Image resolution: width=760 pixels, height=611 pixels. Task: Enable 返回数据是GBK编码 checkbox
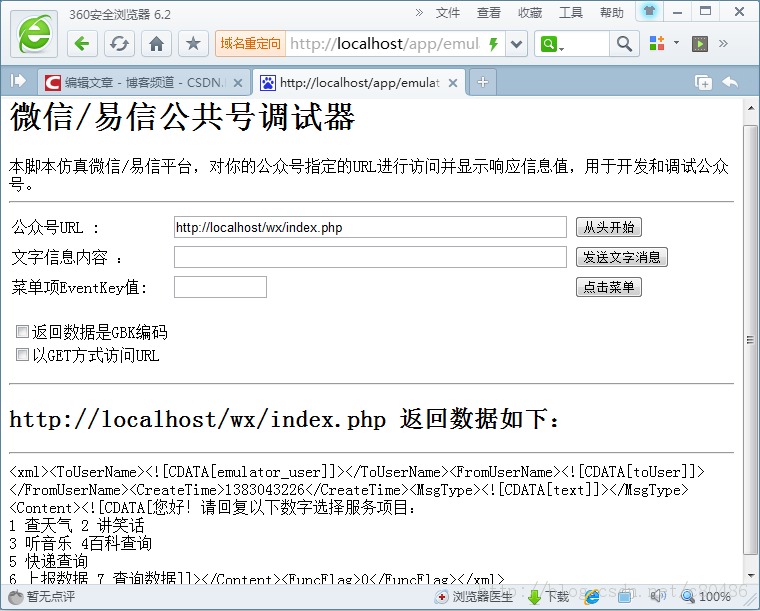[22, 331]
